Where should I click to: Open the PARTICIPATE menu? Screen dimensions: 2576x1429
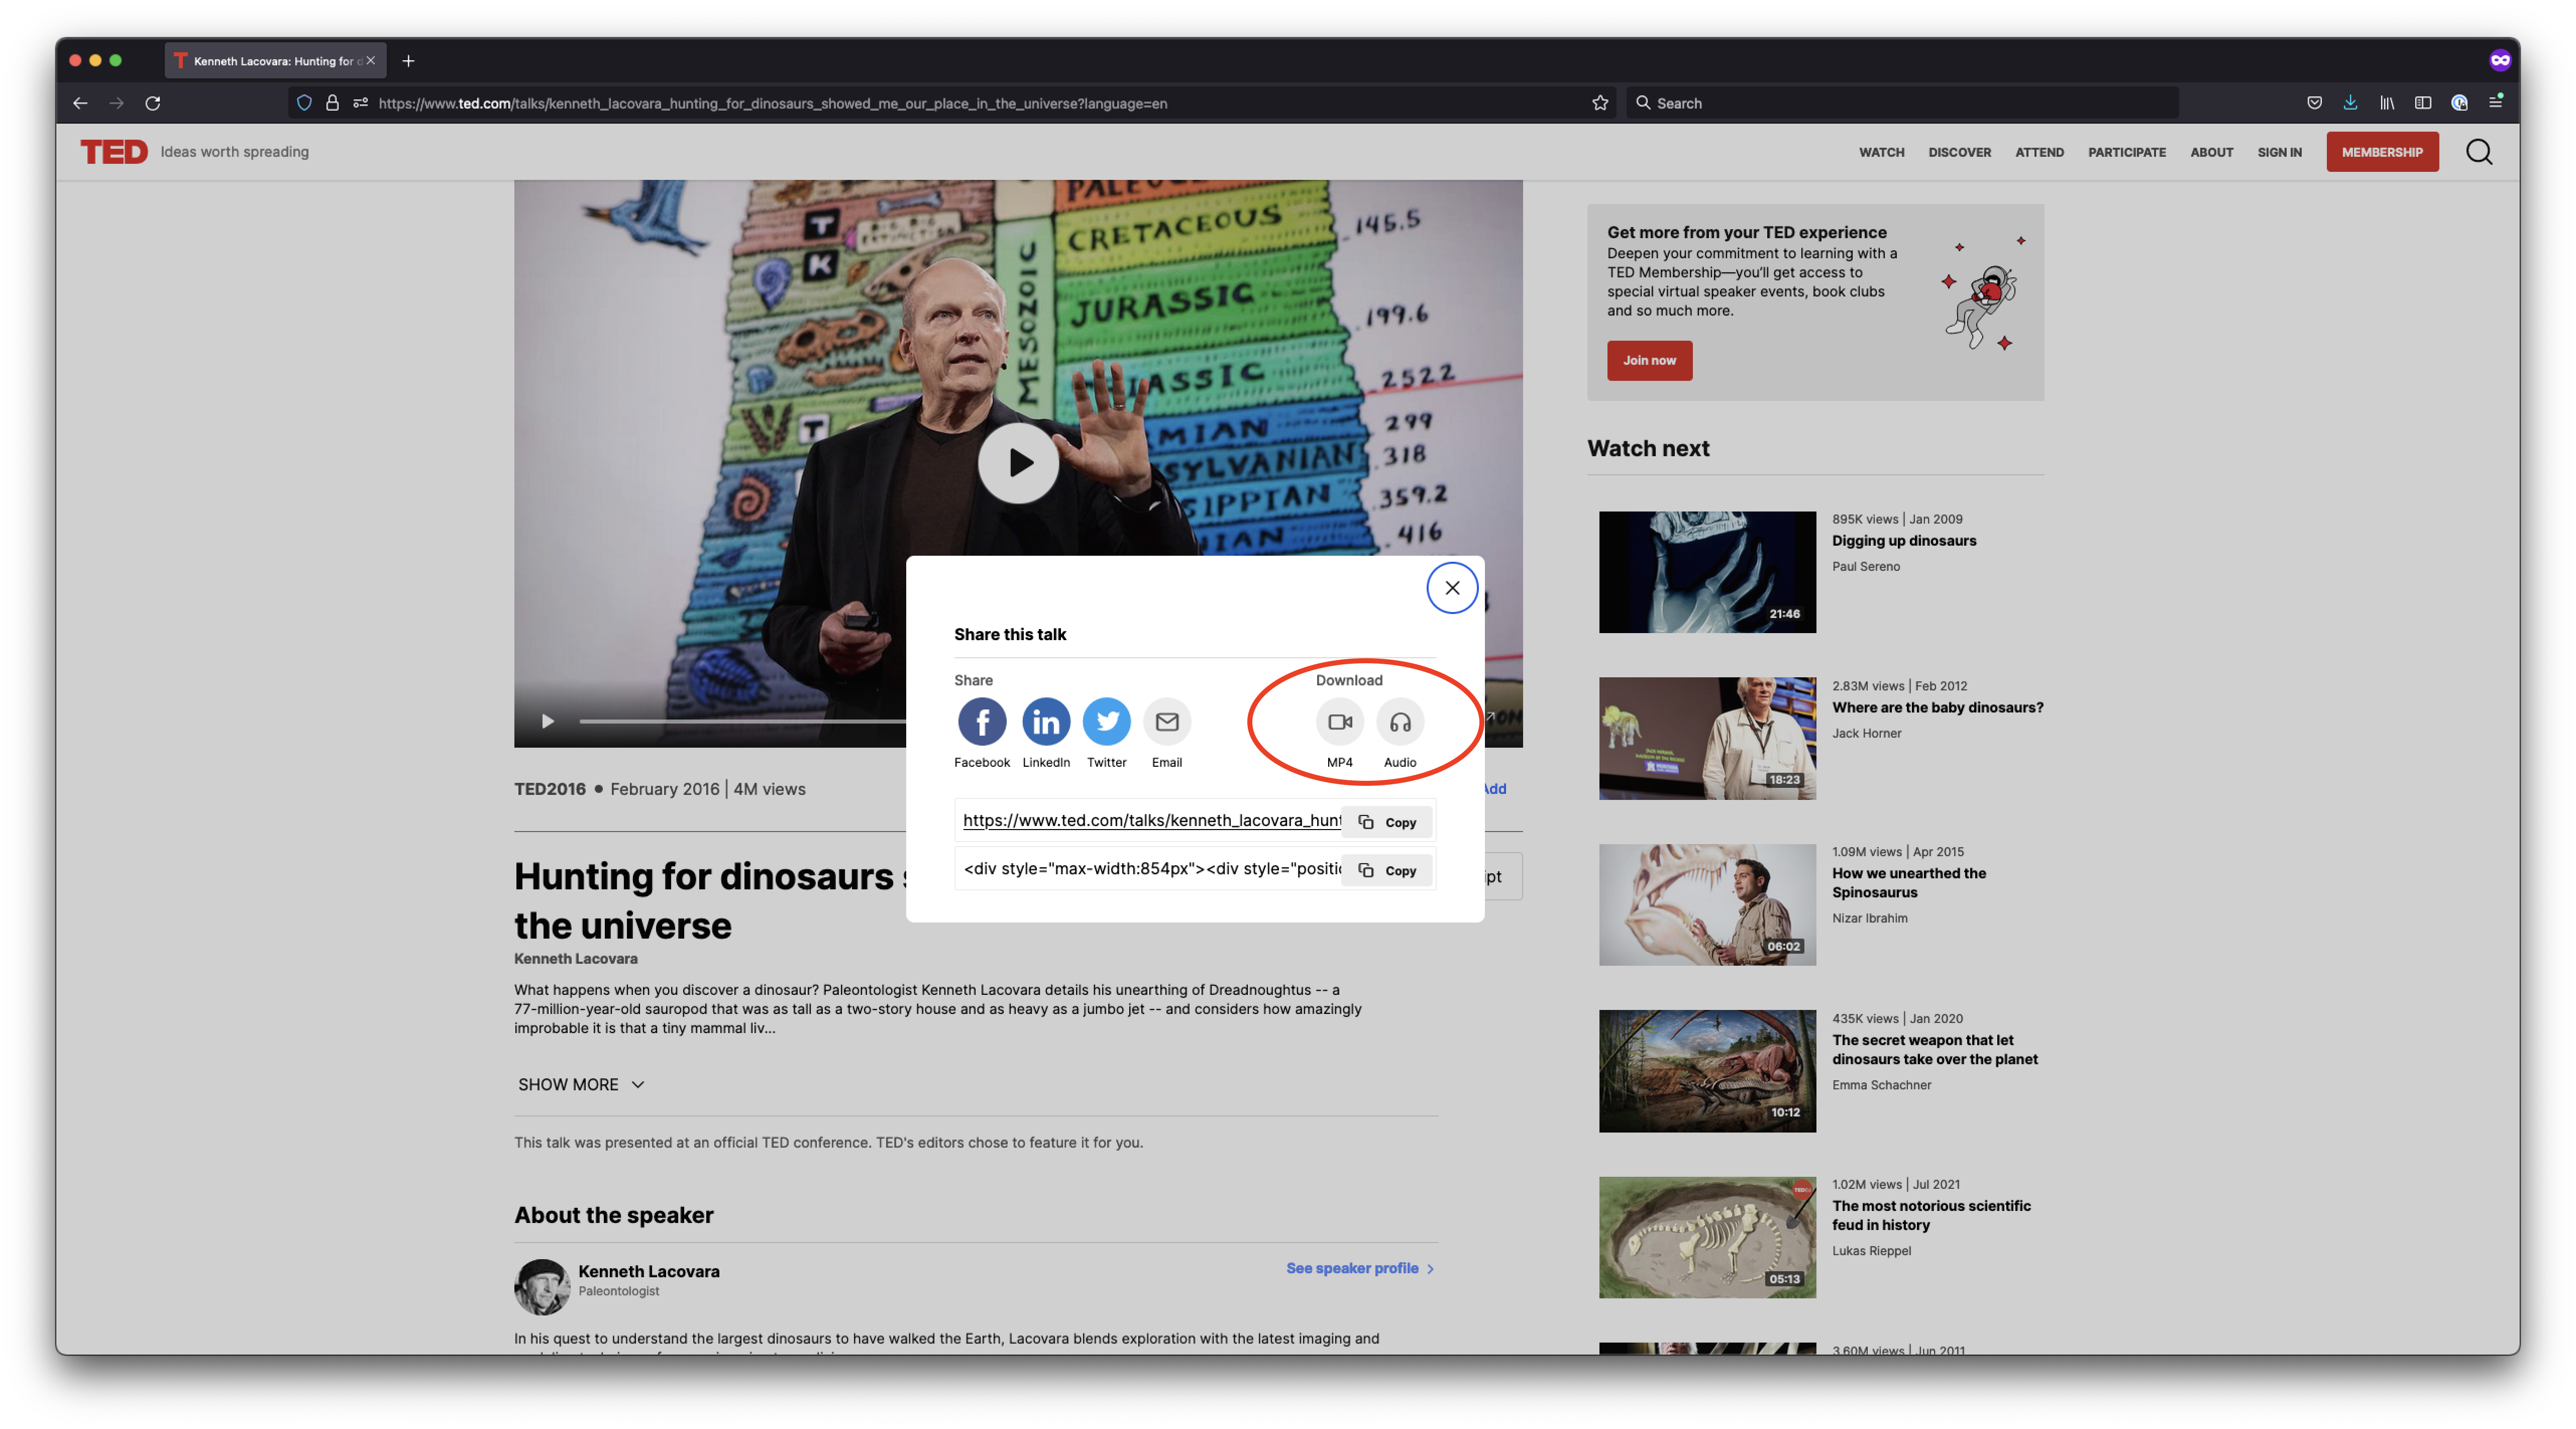point(2126,152)
